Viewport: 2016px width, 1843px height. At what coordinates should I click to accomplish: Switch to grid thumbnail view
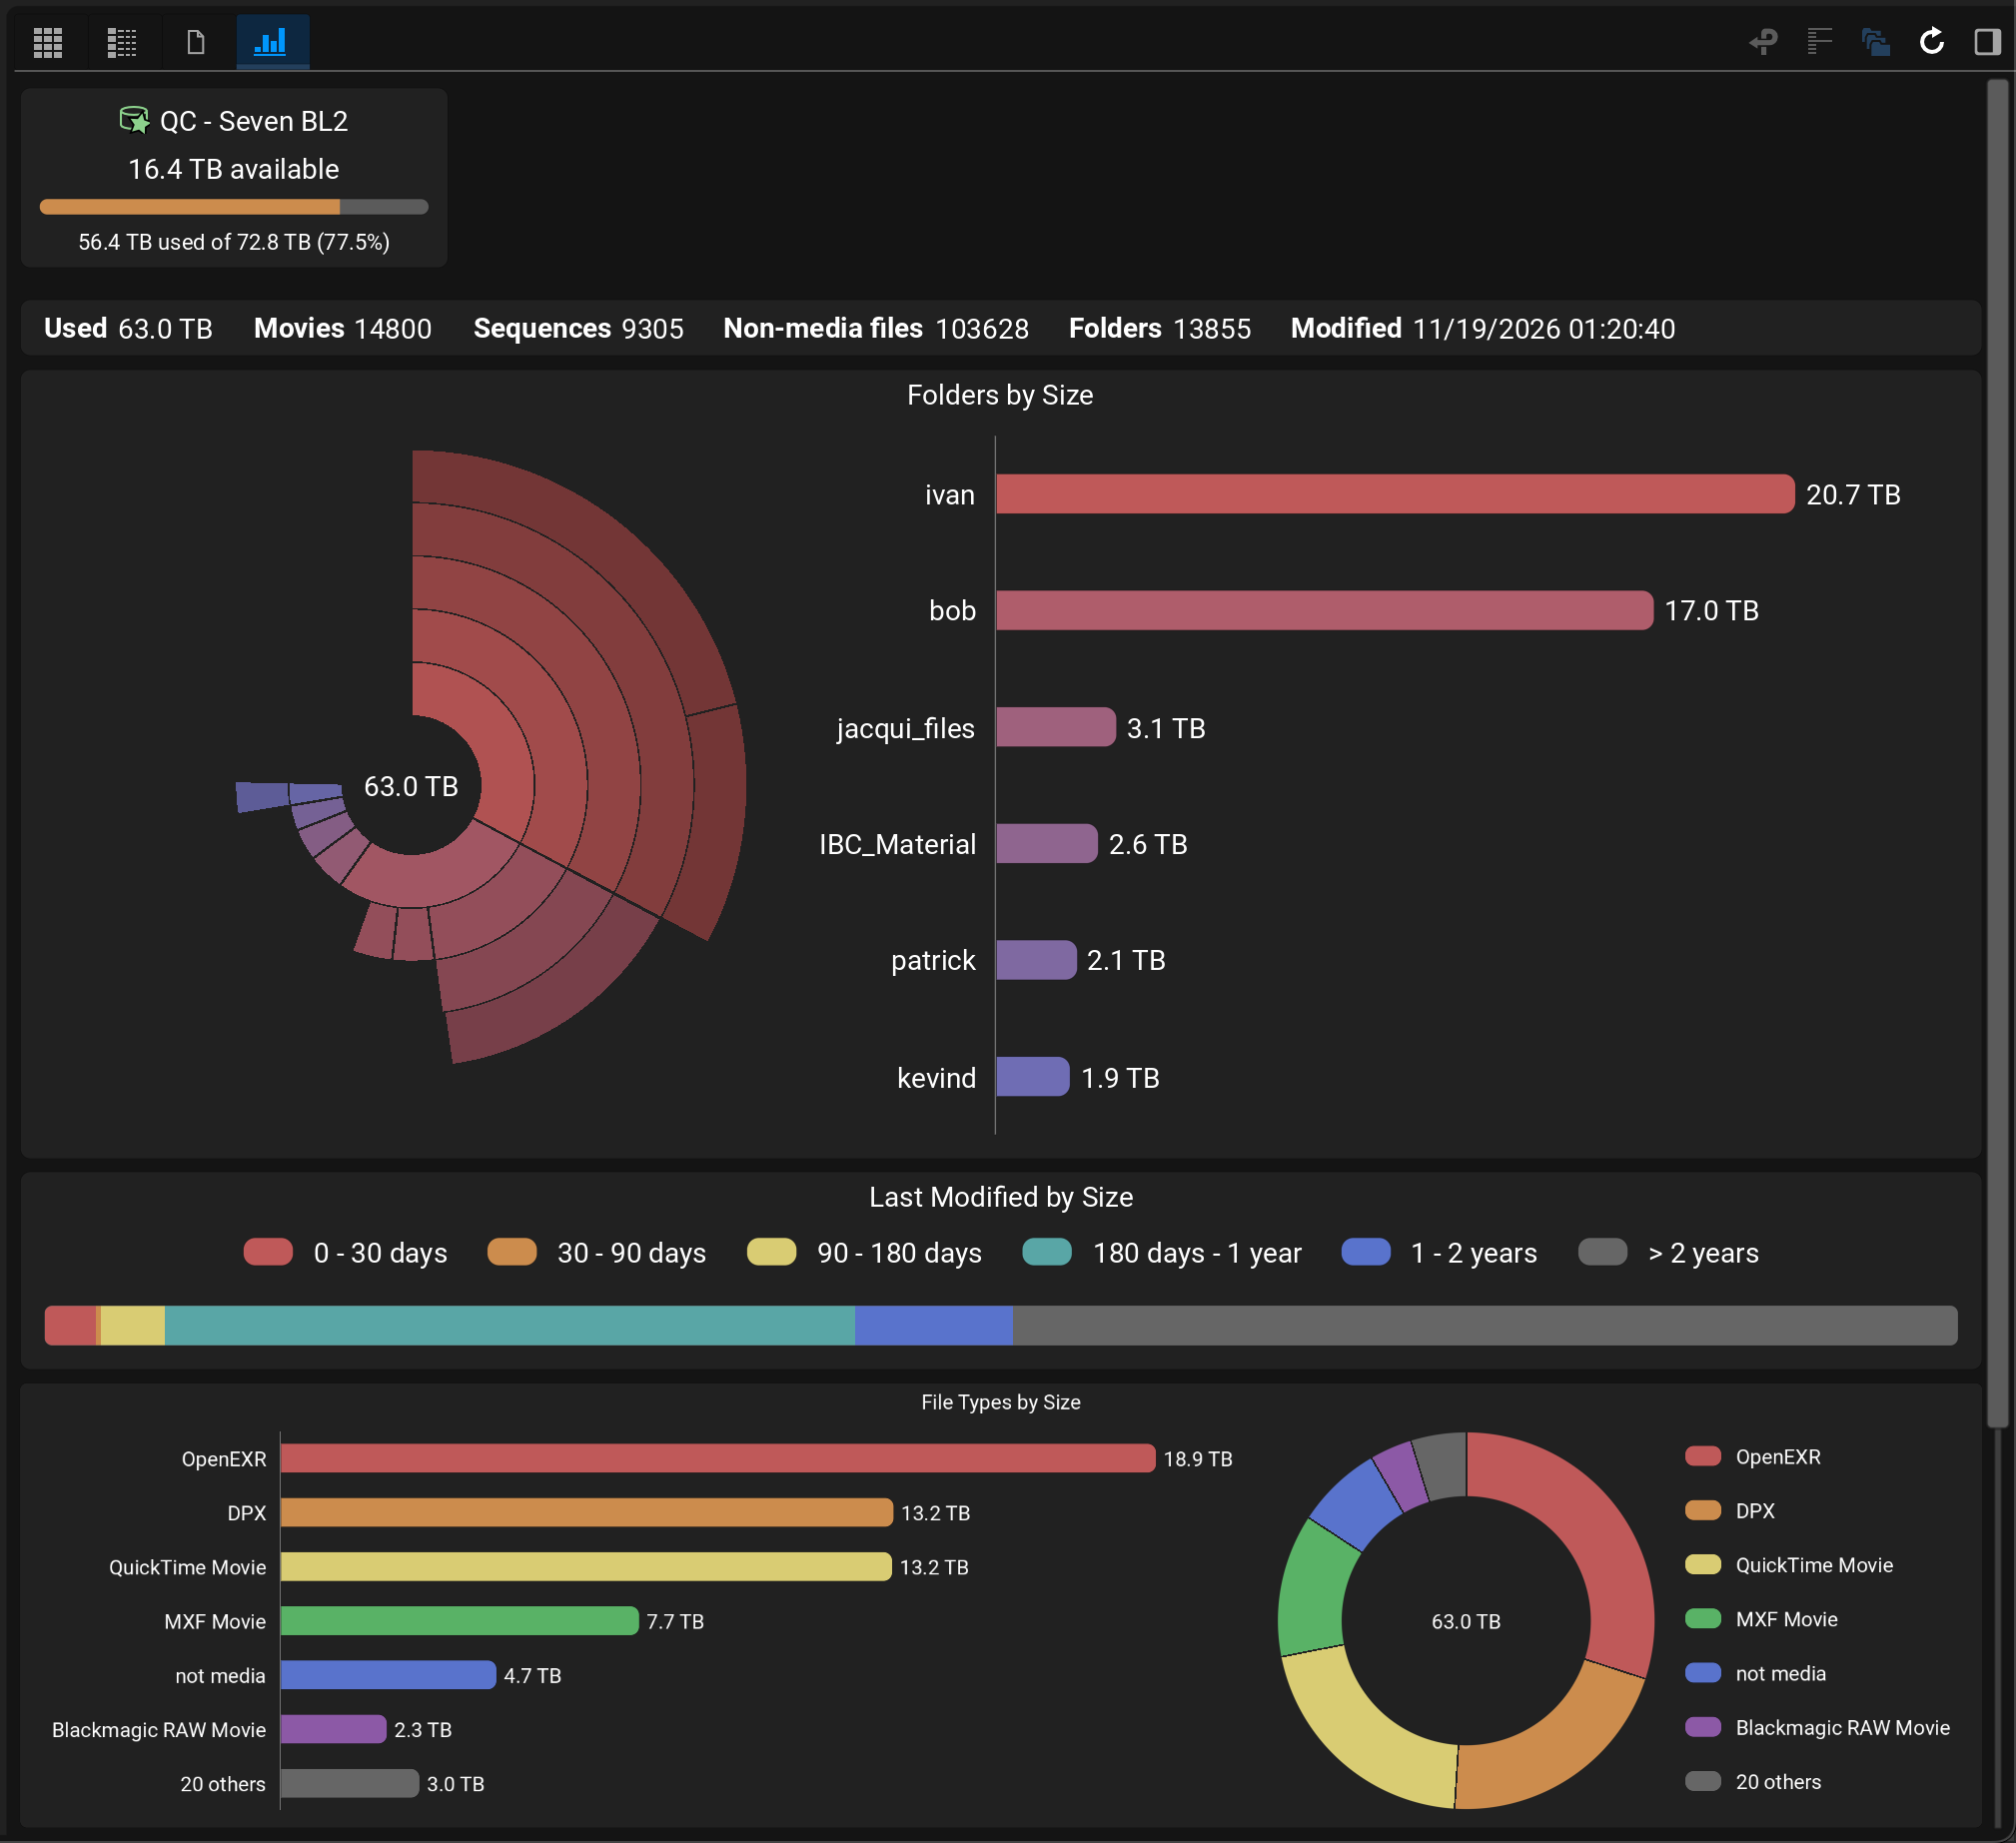point(47,42)
